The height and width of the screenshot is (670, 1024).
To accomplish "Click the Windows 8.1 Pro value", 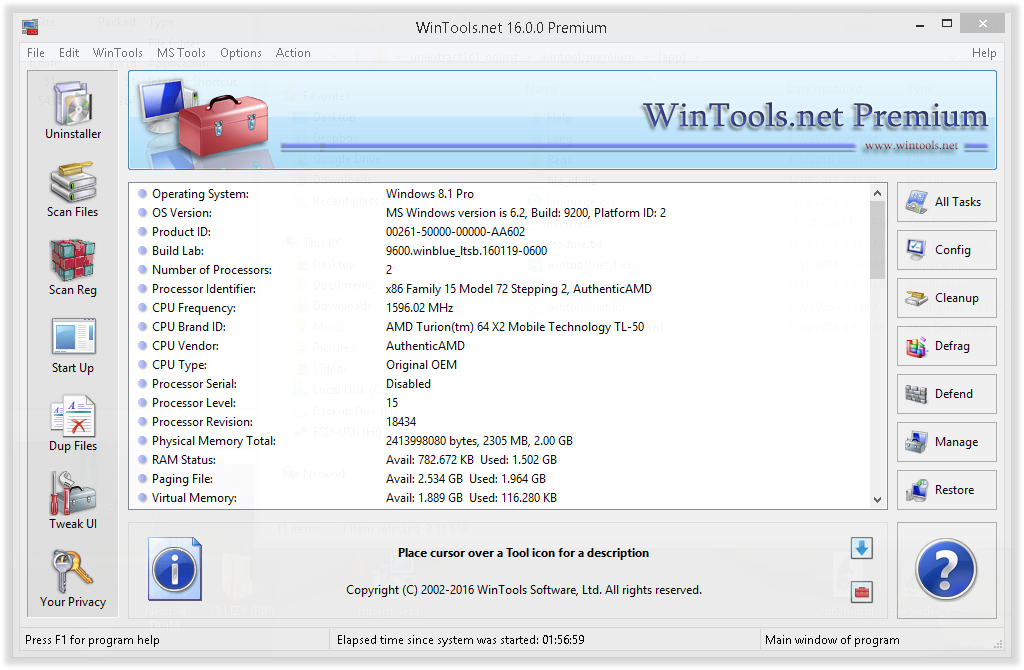I will click(430, 194).
